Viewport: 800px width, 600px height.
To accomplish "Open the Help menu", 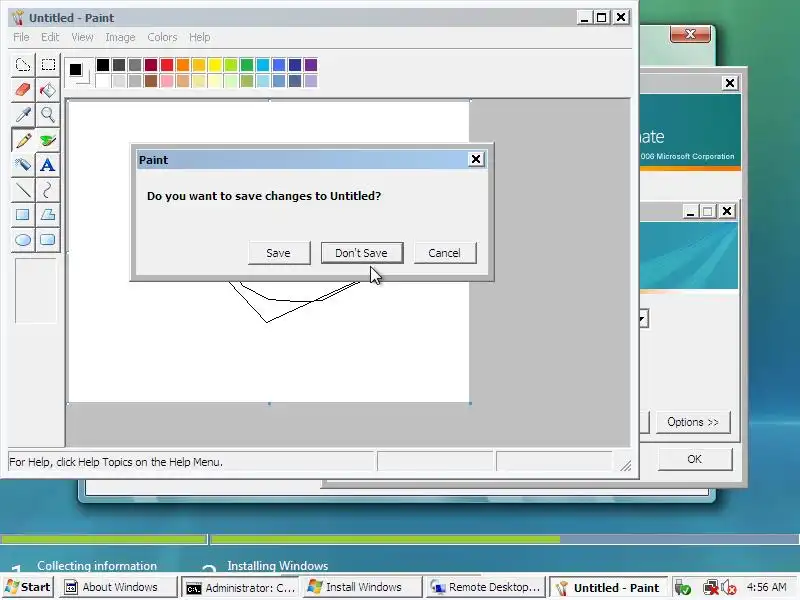I will [199, 37].
